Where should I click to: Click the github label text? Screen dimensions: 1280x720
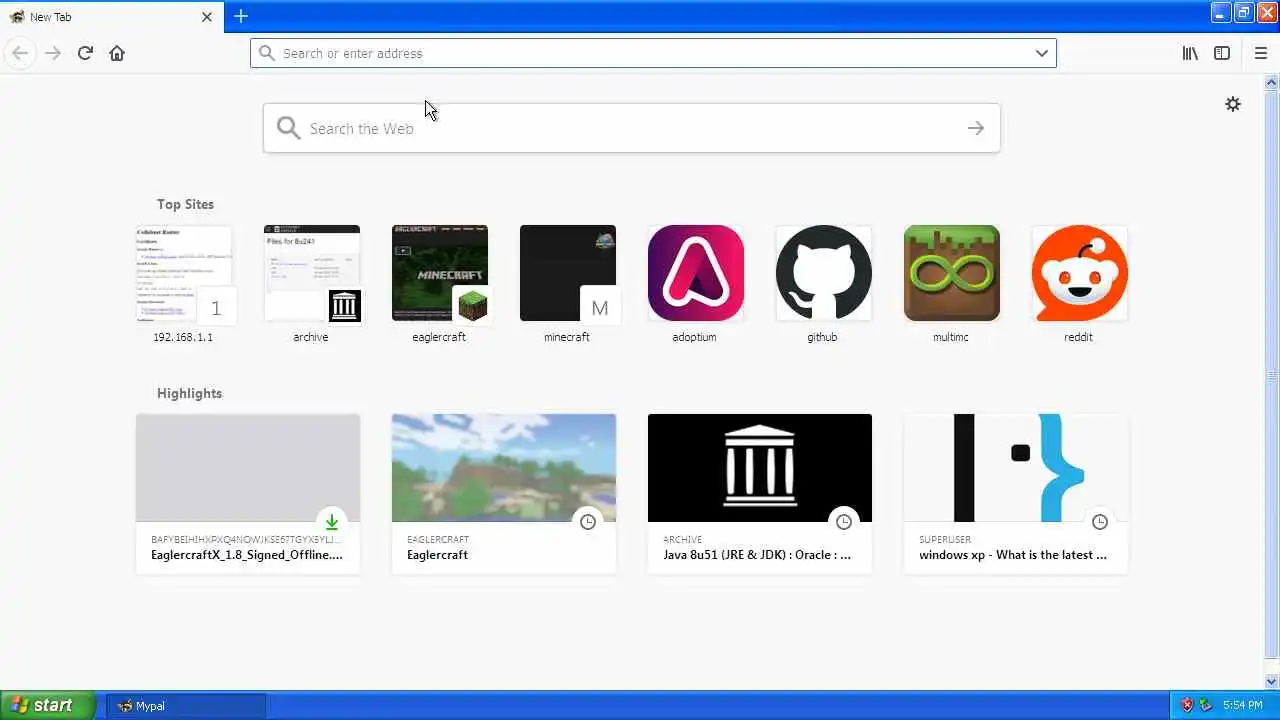(x=822, y=337)
